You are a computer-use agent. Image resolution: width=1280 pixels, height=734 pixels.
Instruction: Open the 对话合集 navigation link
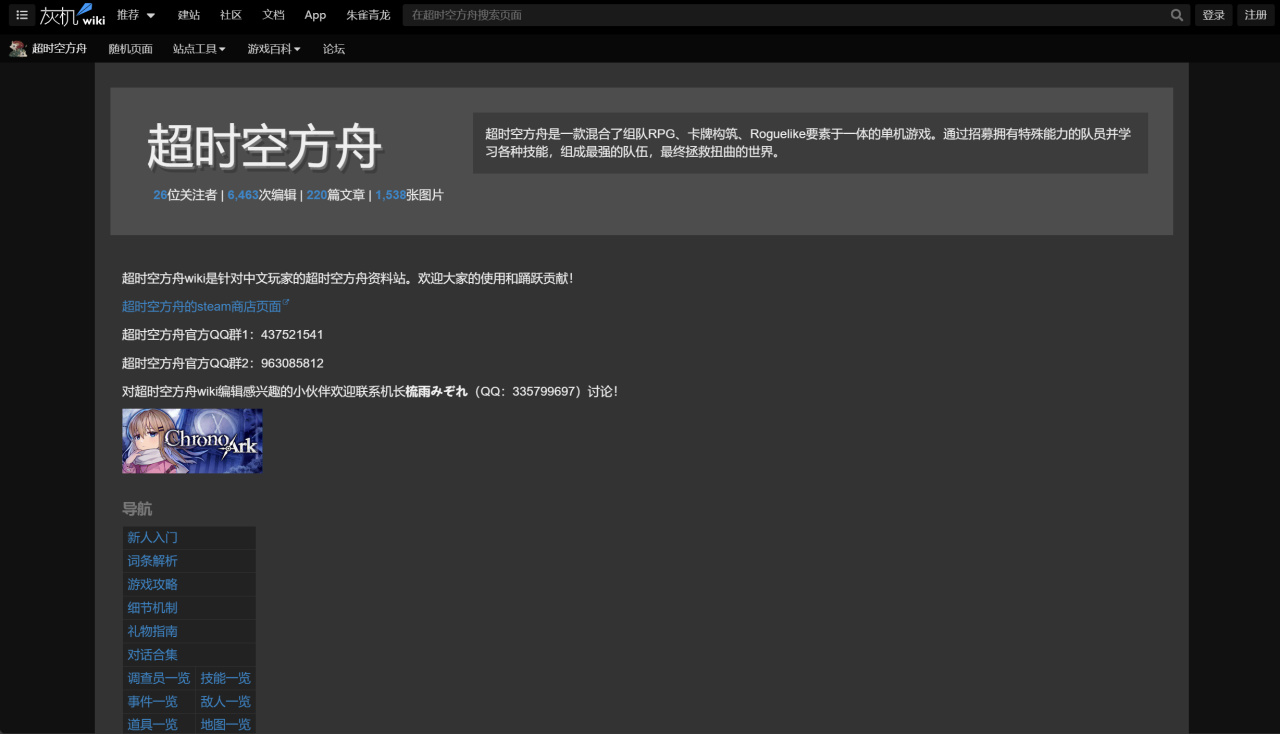click(x=152, y=655)
